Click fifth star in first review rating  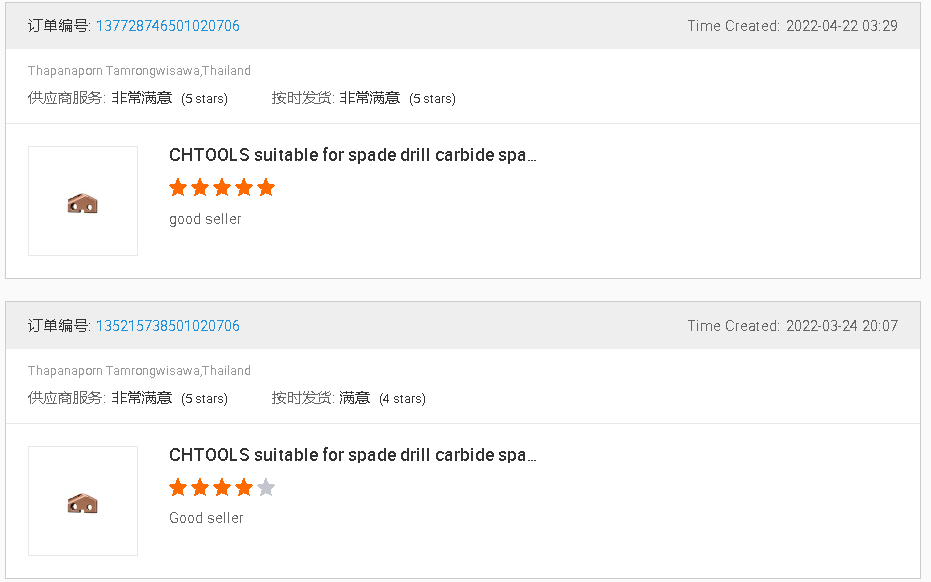[265, 188]
